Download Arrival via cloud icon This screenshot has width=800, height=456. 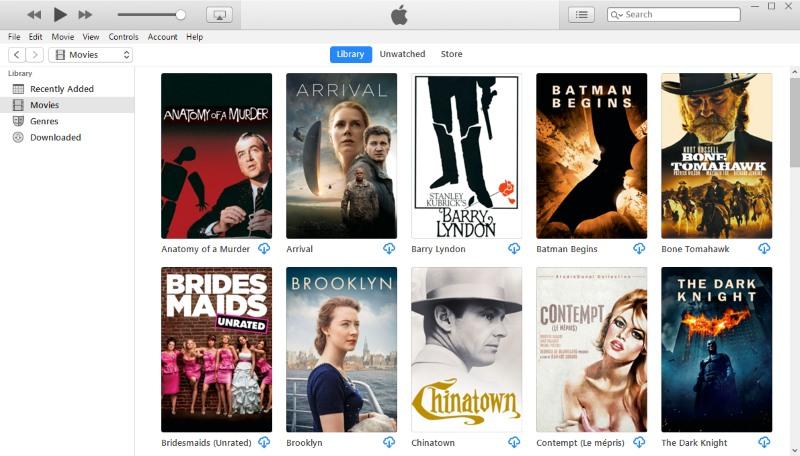[x=389, y=248]
